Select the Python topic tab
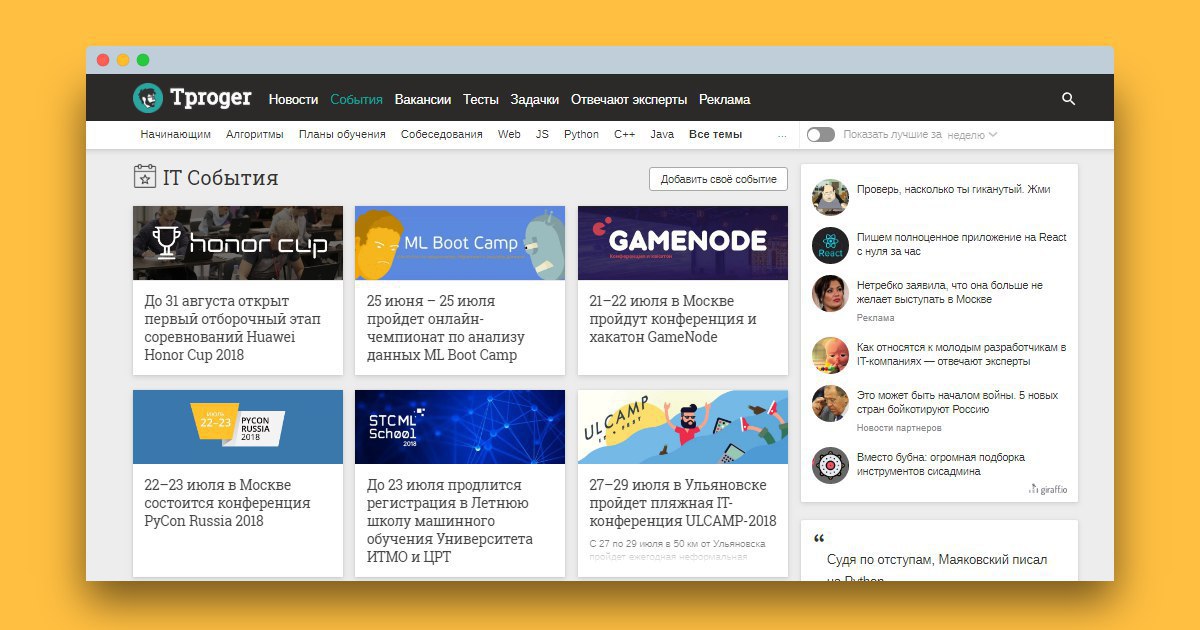The width and height of the screenshot is (1200, 630). [581, 134]
